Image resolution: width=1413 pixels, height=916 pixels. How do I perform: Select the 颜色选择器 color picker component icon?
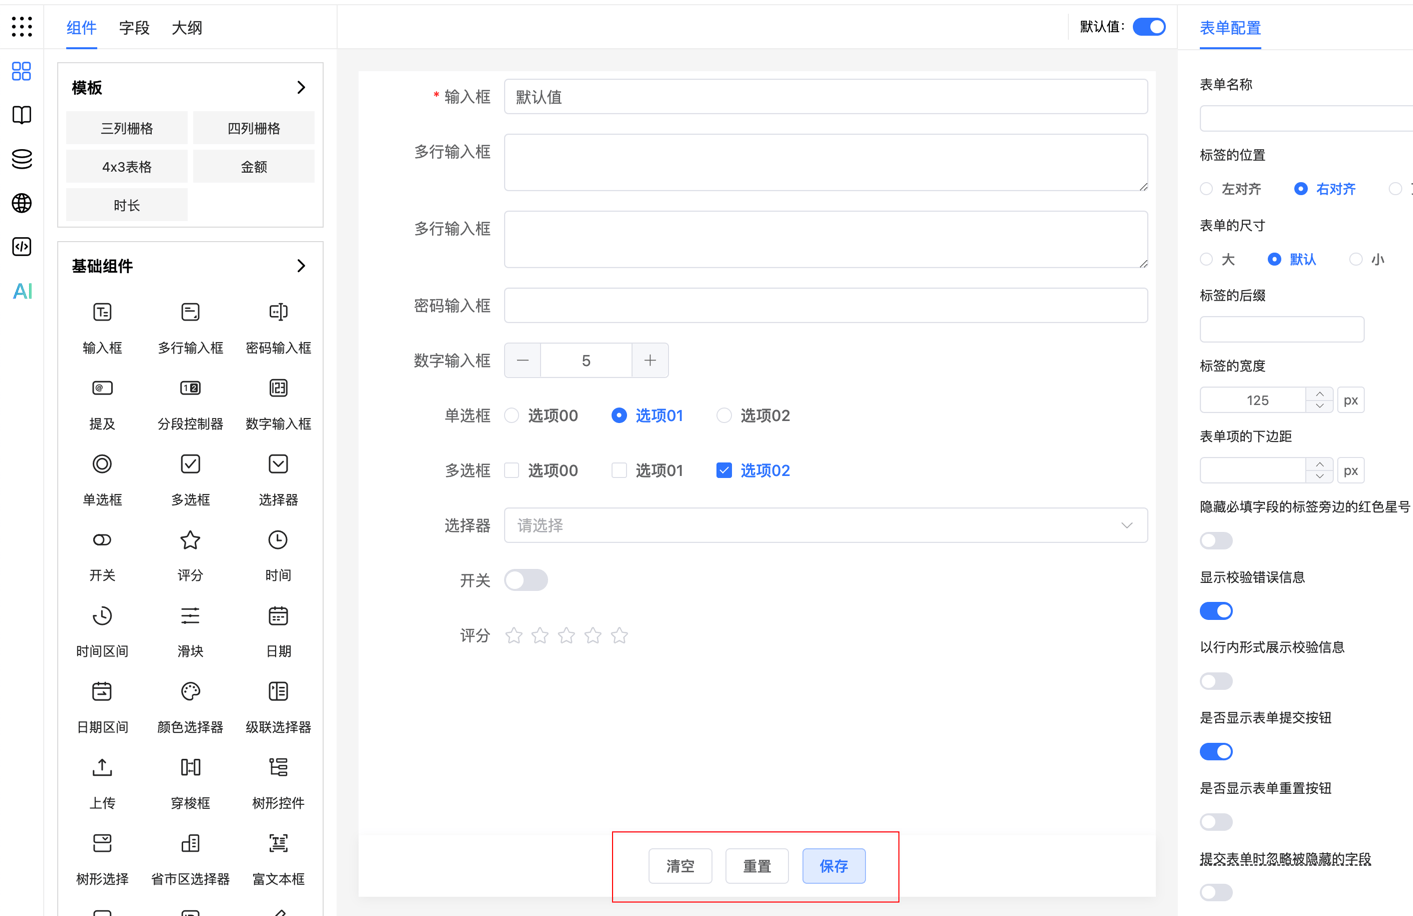190,692
